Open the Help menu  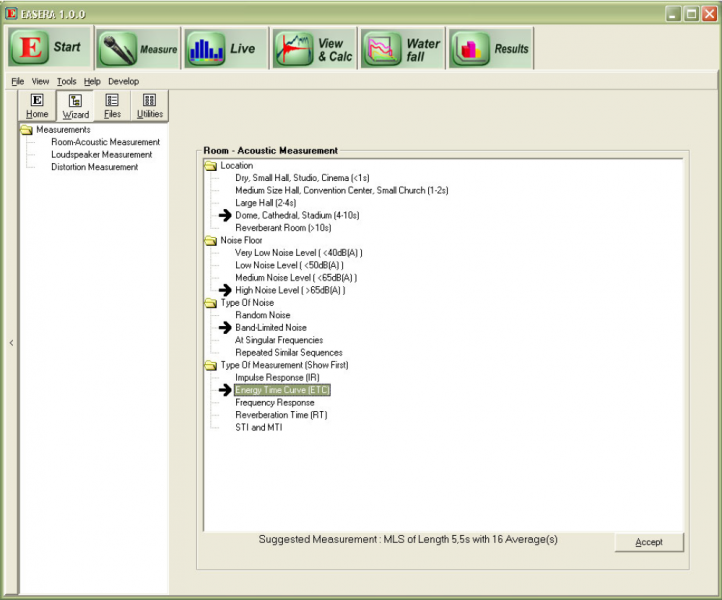[92, 82]
